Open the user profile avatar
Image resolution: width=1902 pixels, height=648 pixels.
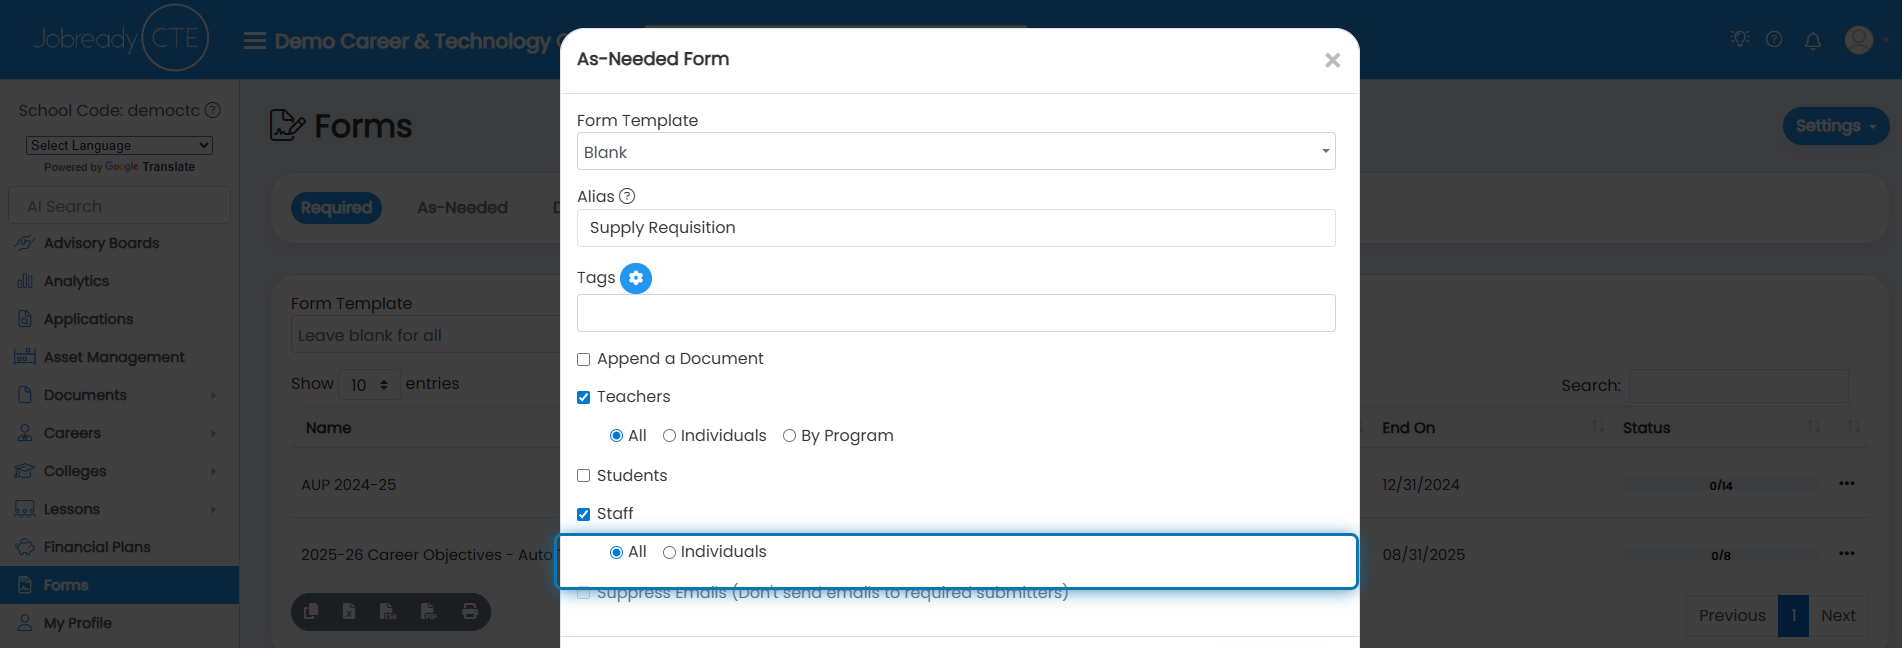[x=1858, y=40]
